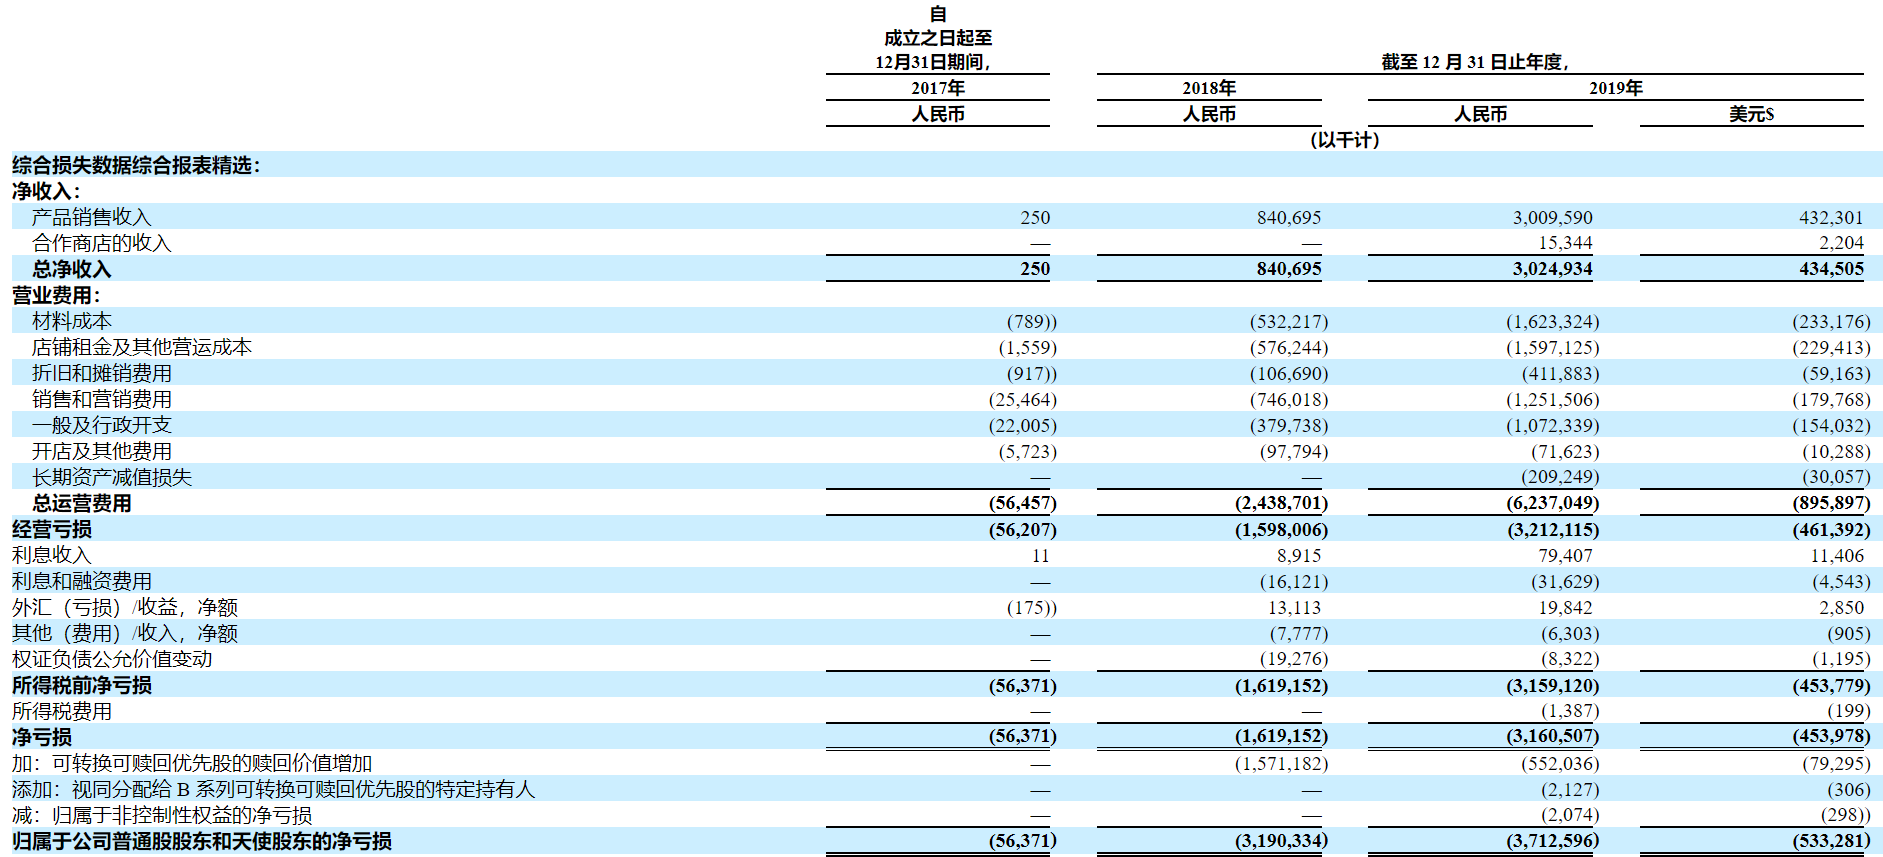The height and width of the screenshot is (857, 1883).
Task: Click the 2018年 column header
Action: pyautogui.click(x=1209, y=88)
